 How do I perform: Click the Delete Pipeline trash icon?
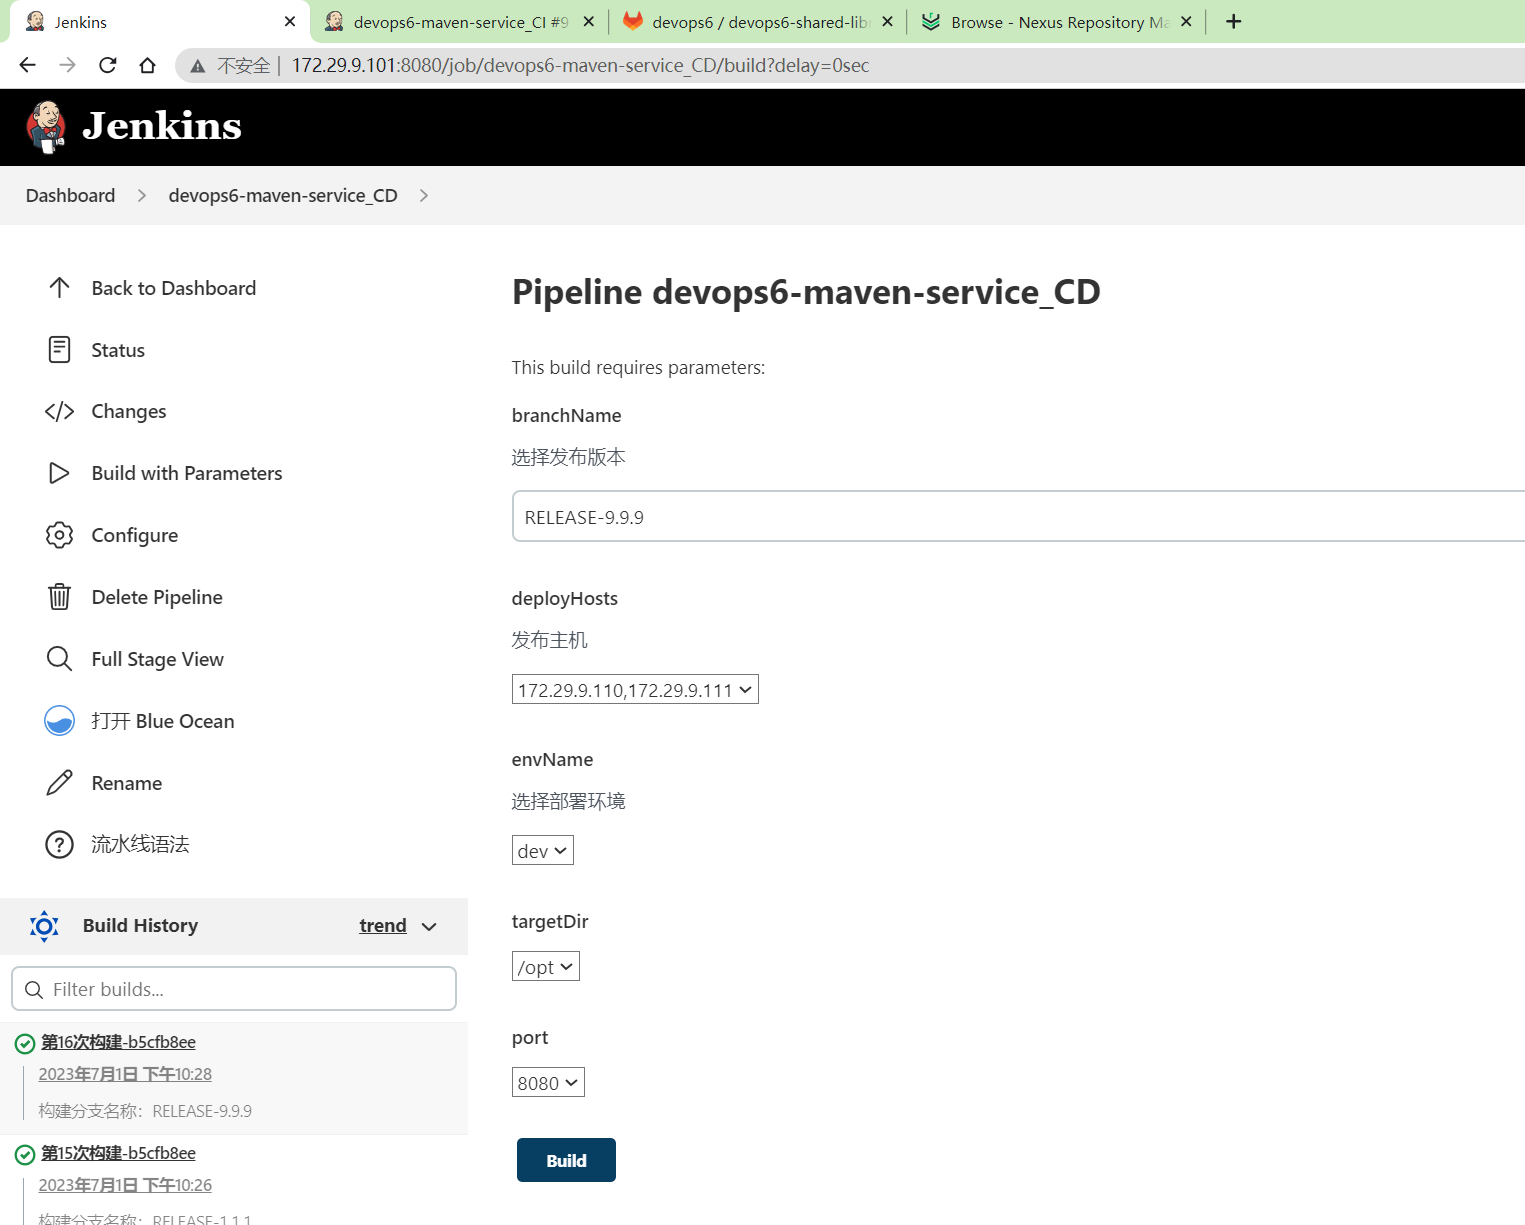(x=59, y=597)
